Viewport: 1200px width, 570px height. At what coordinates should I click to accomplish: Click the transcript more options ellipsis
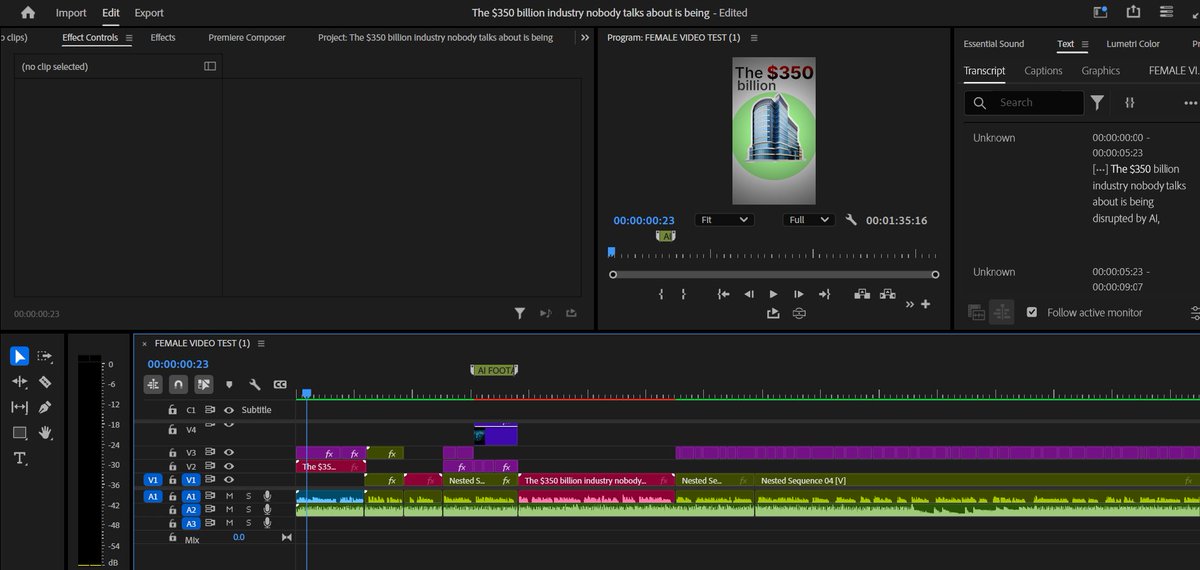[x=1190, y=102]
